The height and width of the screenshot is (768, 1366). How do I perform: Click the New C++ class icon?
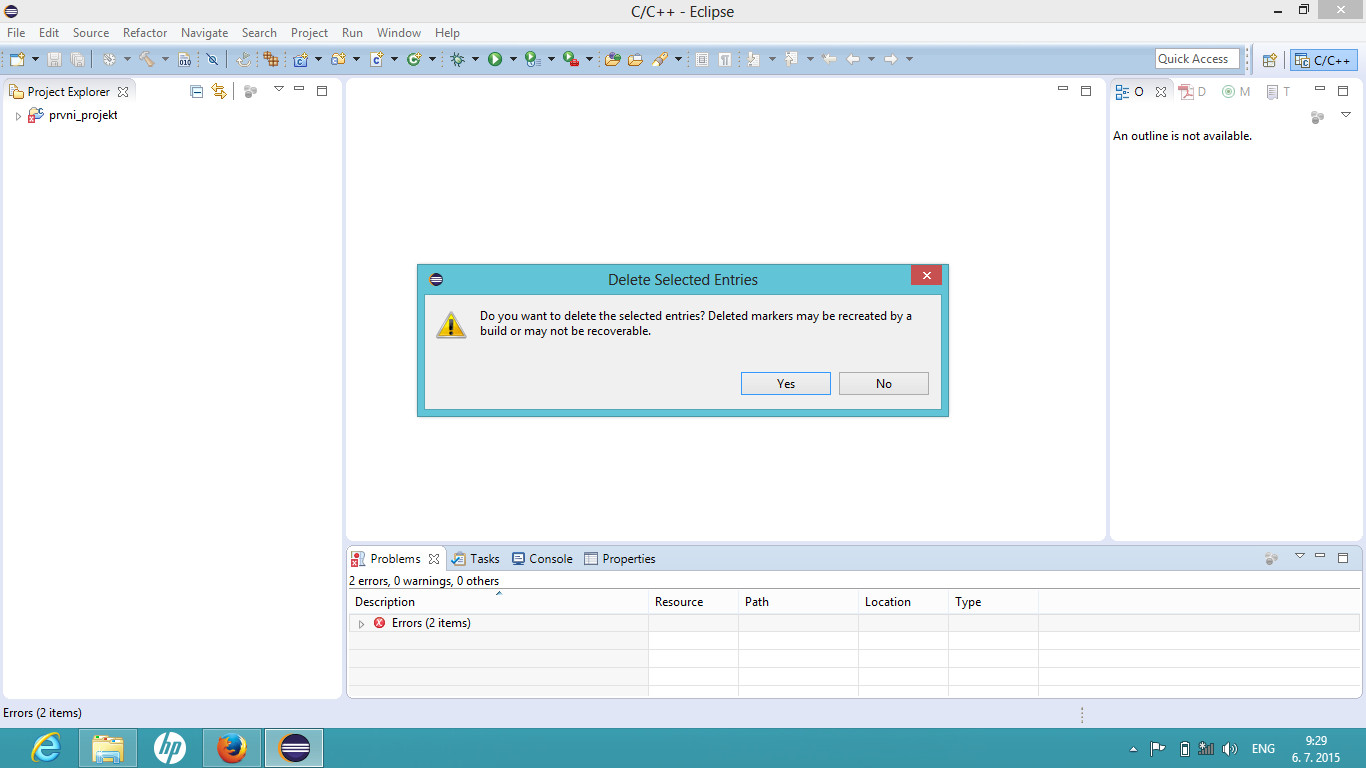(x=414, y=60)
